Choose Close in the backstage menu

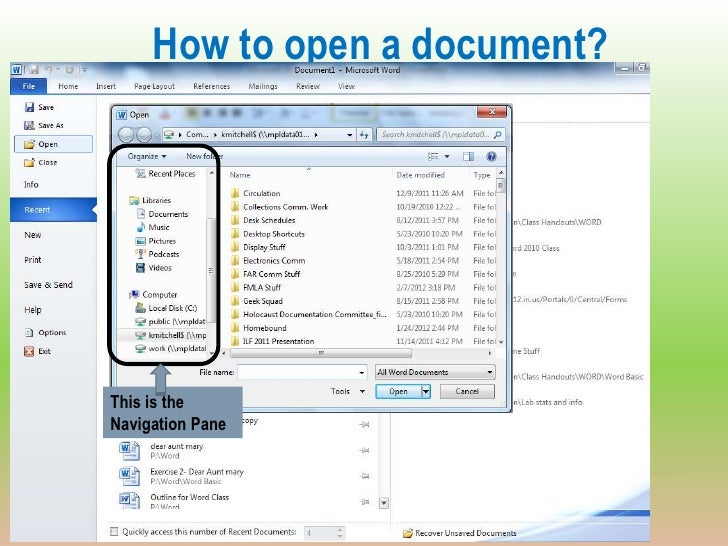click(41, 162)
